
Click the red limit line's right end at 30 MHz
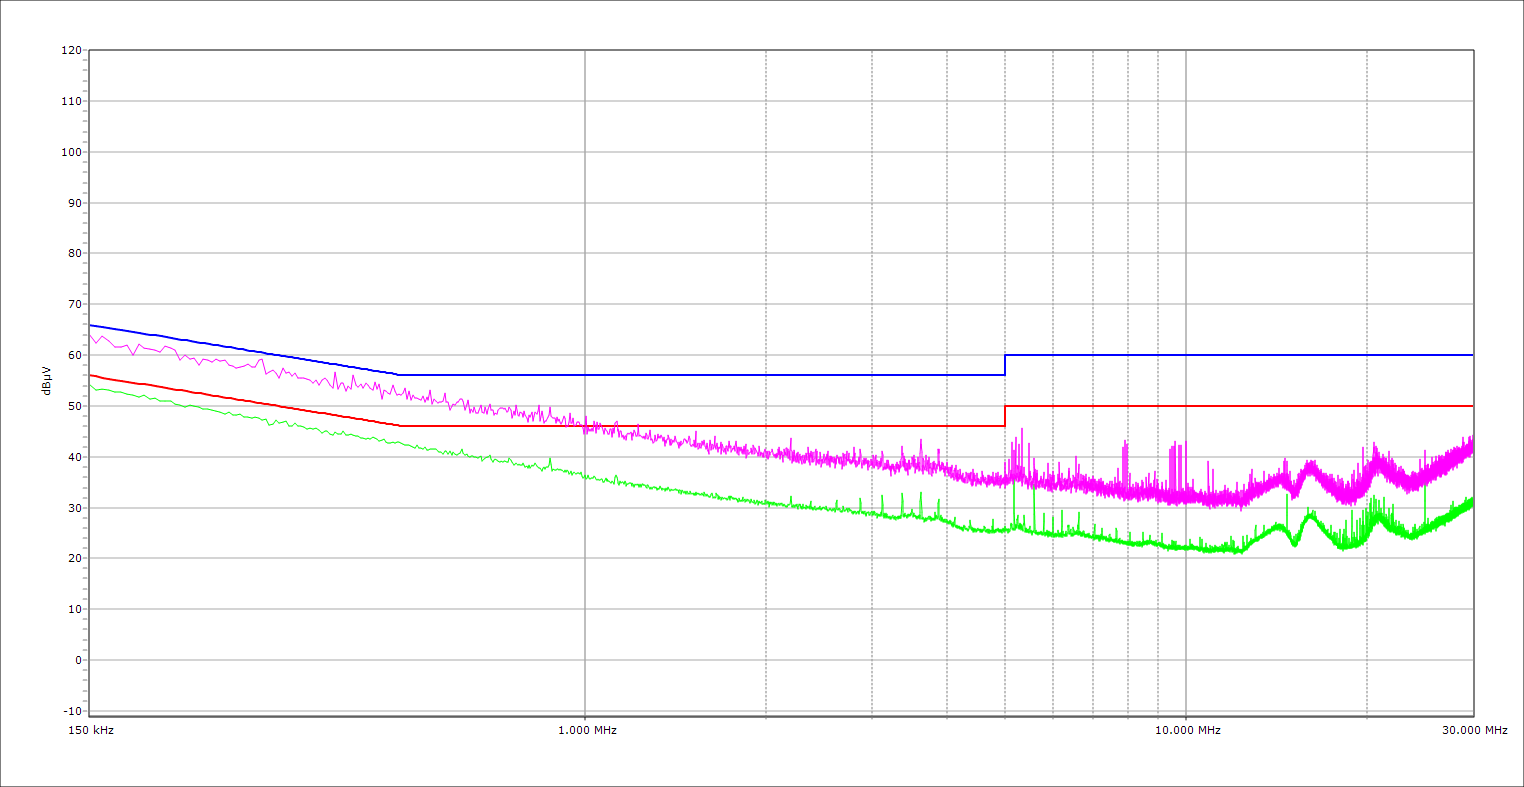click(1472, 406)
